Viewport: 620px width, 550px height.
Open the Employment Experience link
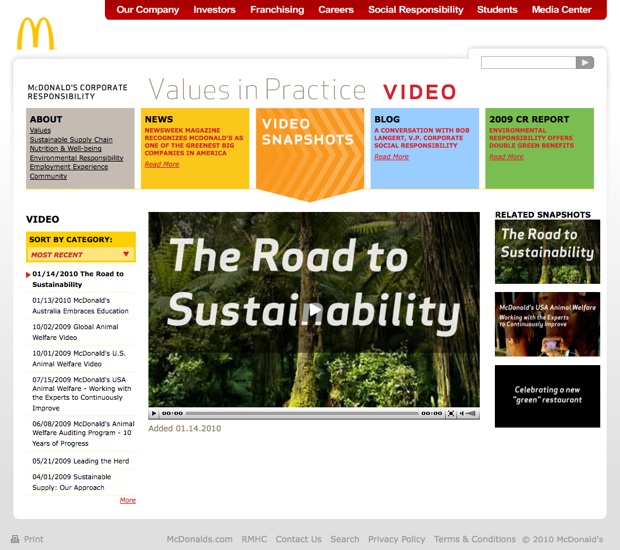pyautogui.click(x=69, y=167)
